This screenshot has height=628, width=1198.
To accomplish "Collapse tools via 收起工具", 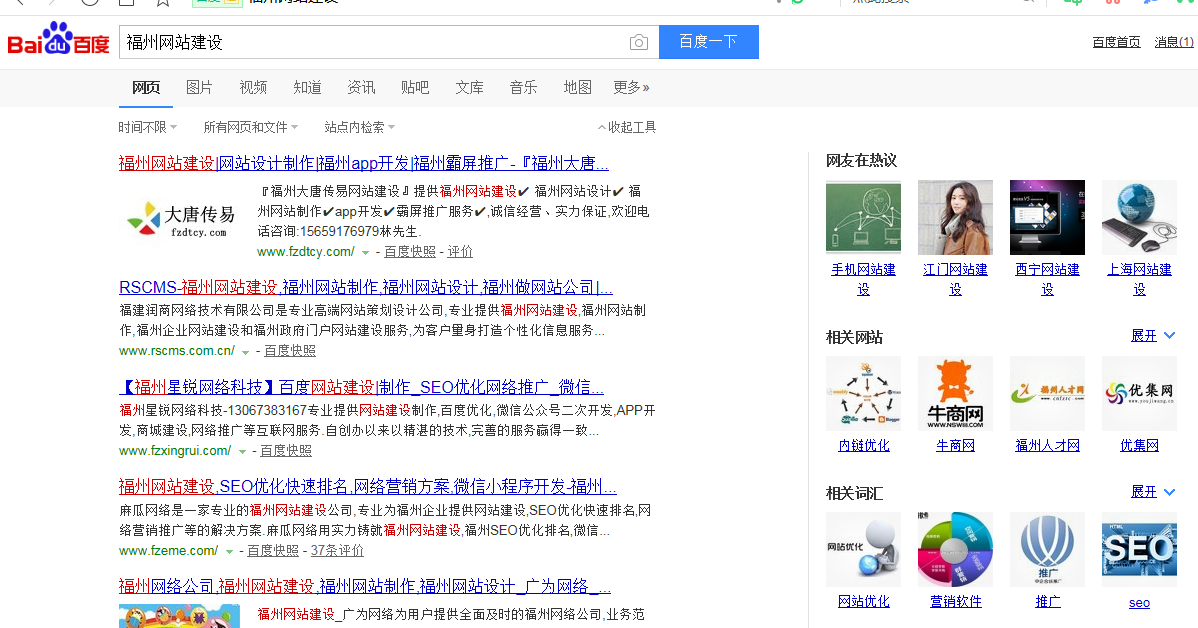I will tap(627, 127).
